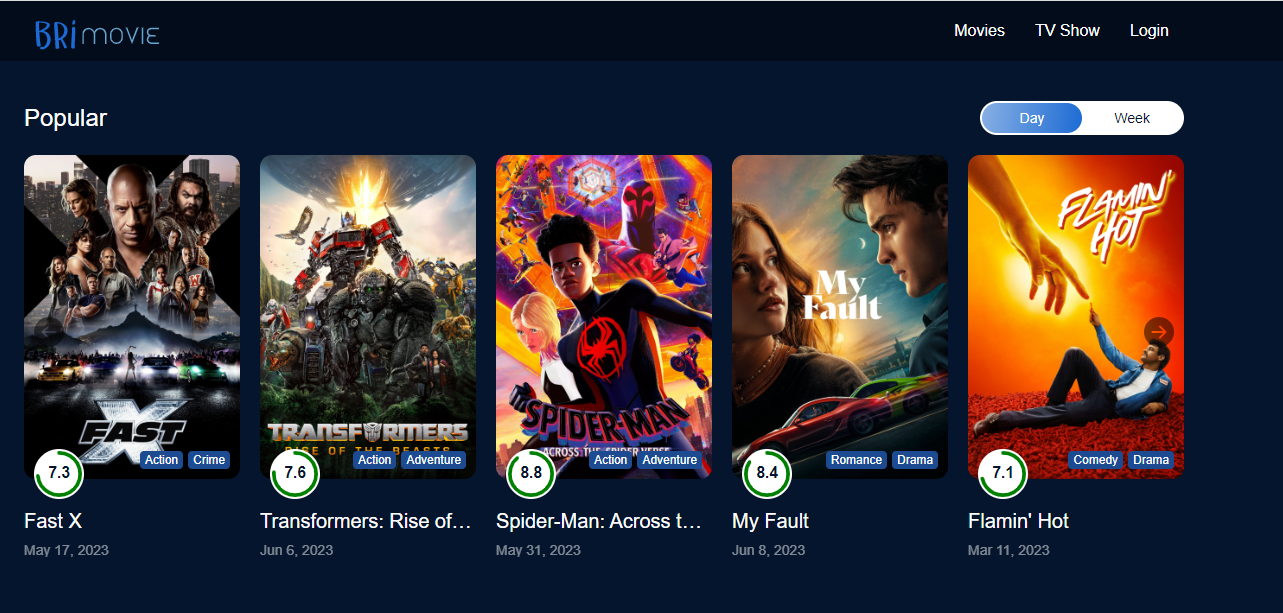Click the left carousel arrow
This screenshot has width=1283, height=613.
[49, 332]
